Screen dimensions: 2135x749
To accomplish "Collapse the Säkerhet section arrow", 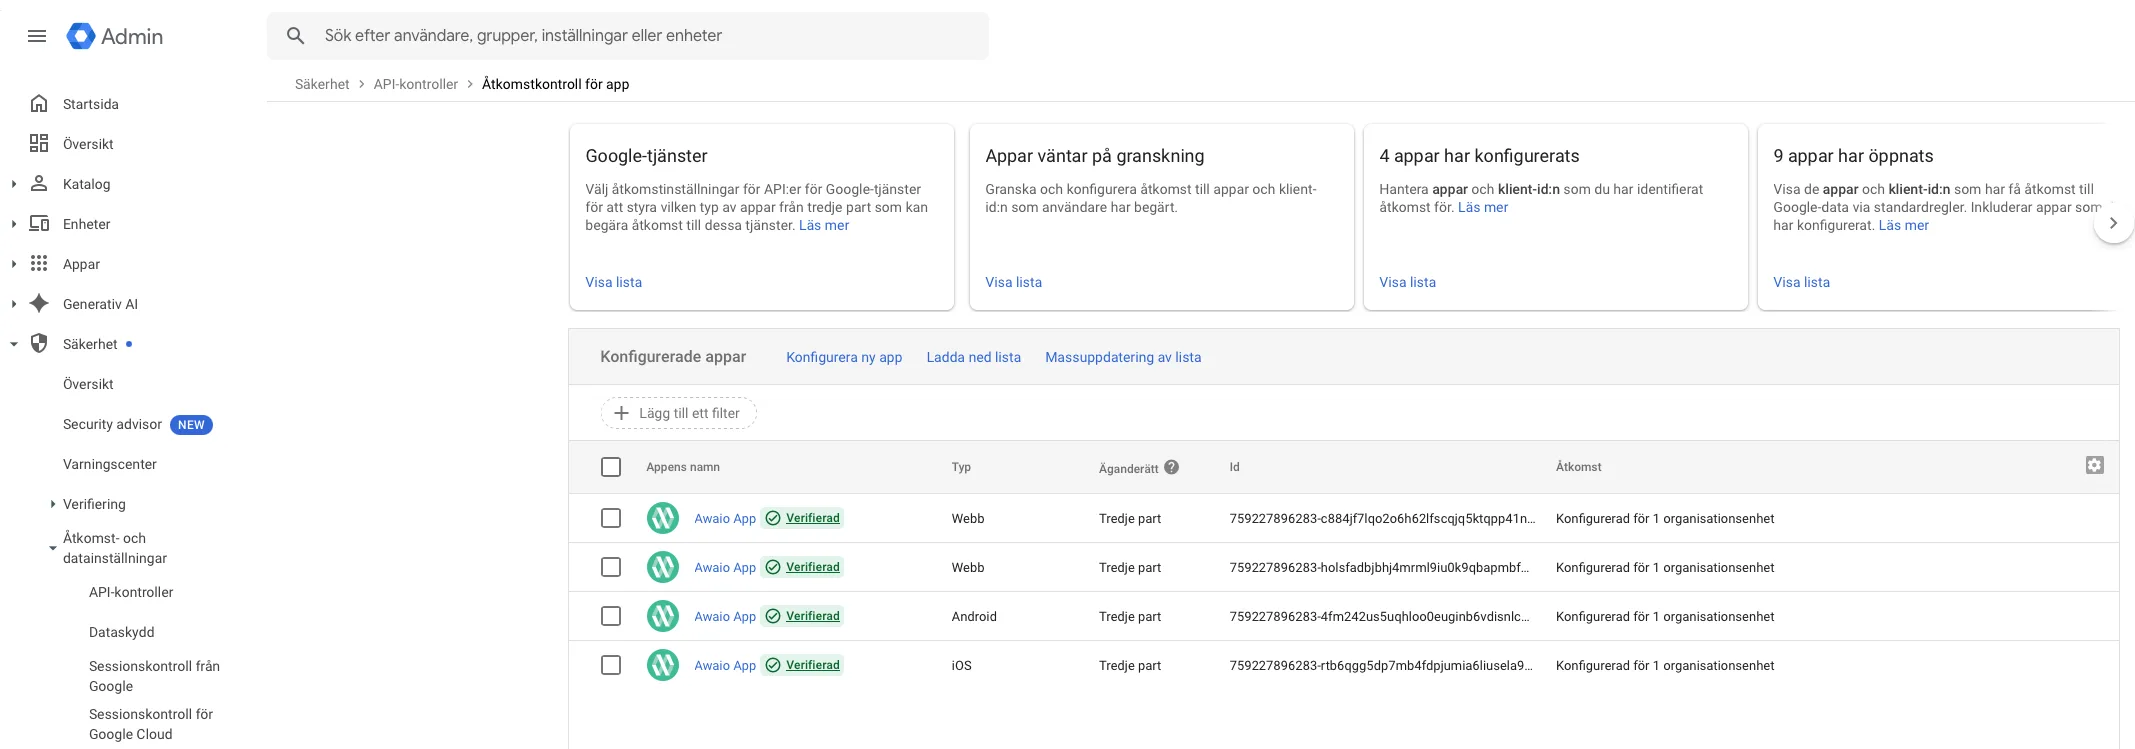I will (x=14, y=344).
